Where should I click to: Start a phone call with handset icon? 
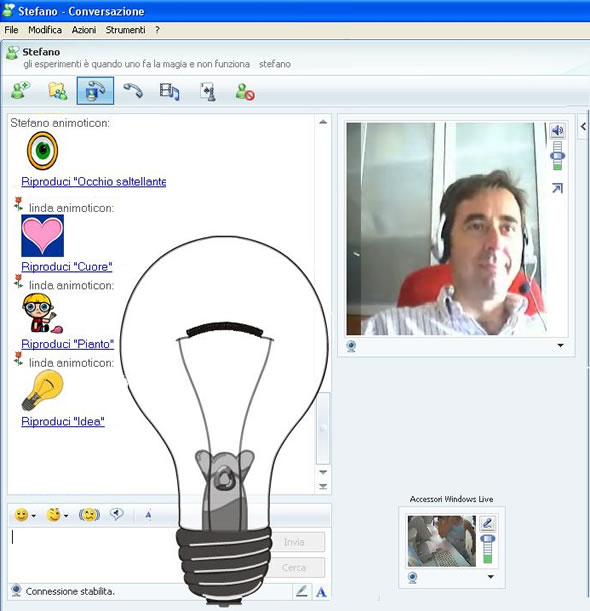pyautogui.click(x=133, y=91)
